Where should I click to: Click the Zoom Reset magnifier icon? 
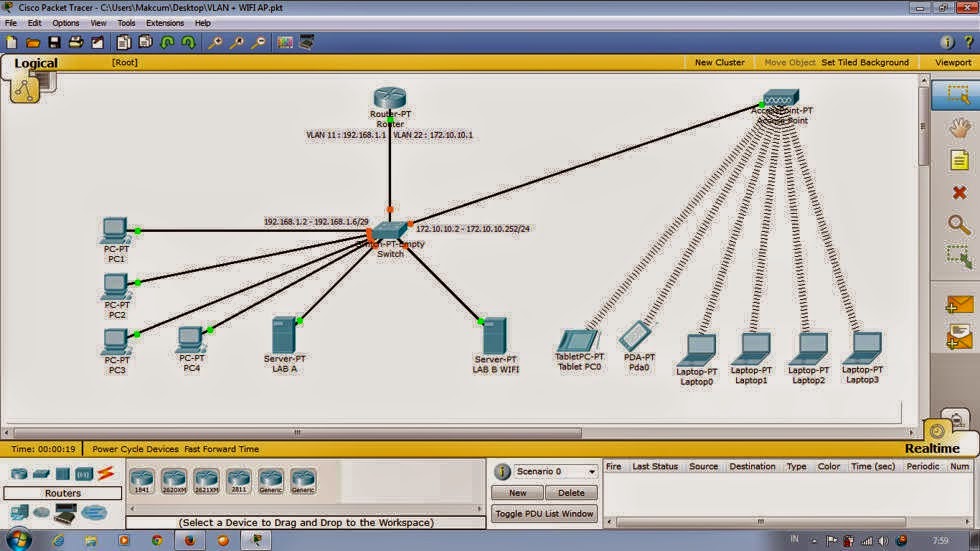point(236,42)
